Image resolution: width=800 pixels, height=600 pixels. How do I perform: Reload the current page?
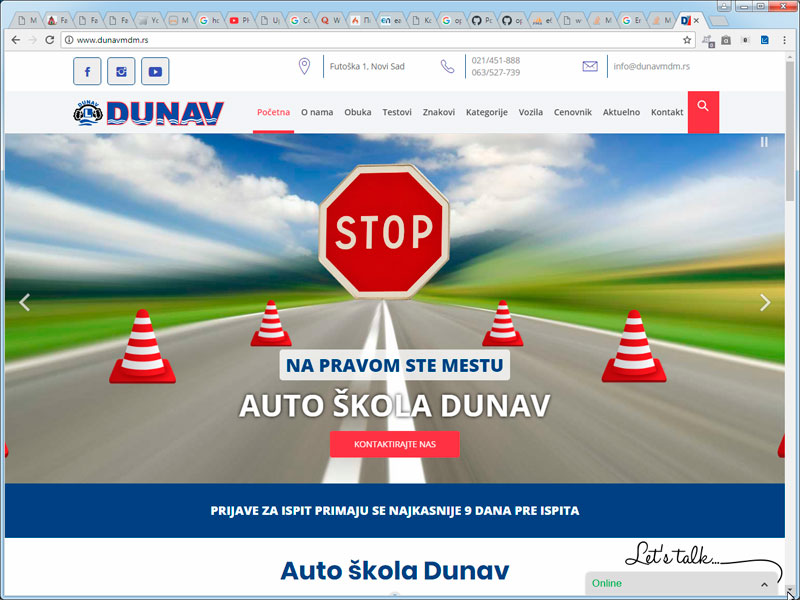tap(49, 40)
